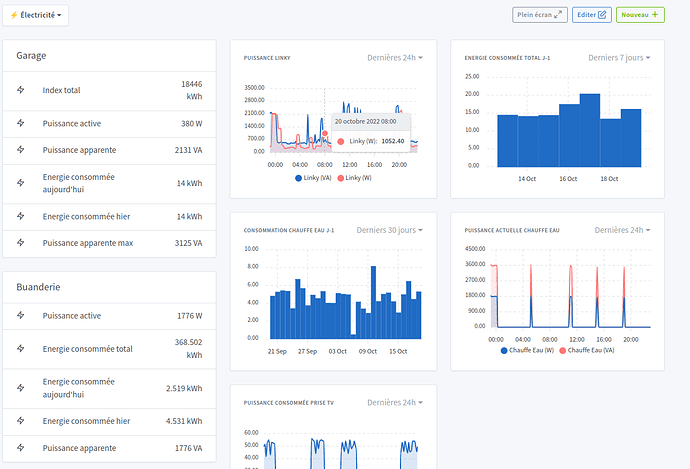Open Dernières 24h dropdown on Puissance Linky
690x469 pixels.
[395, 57]
